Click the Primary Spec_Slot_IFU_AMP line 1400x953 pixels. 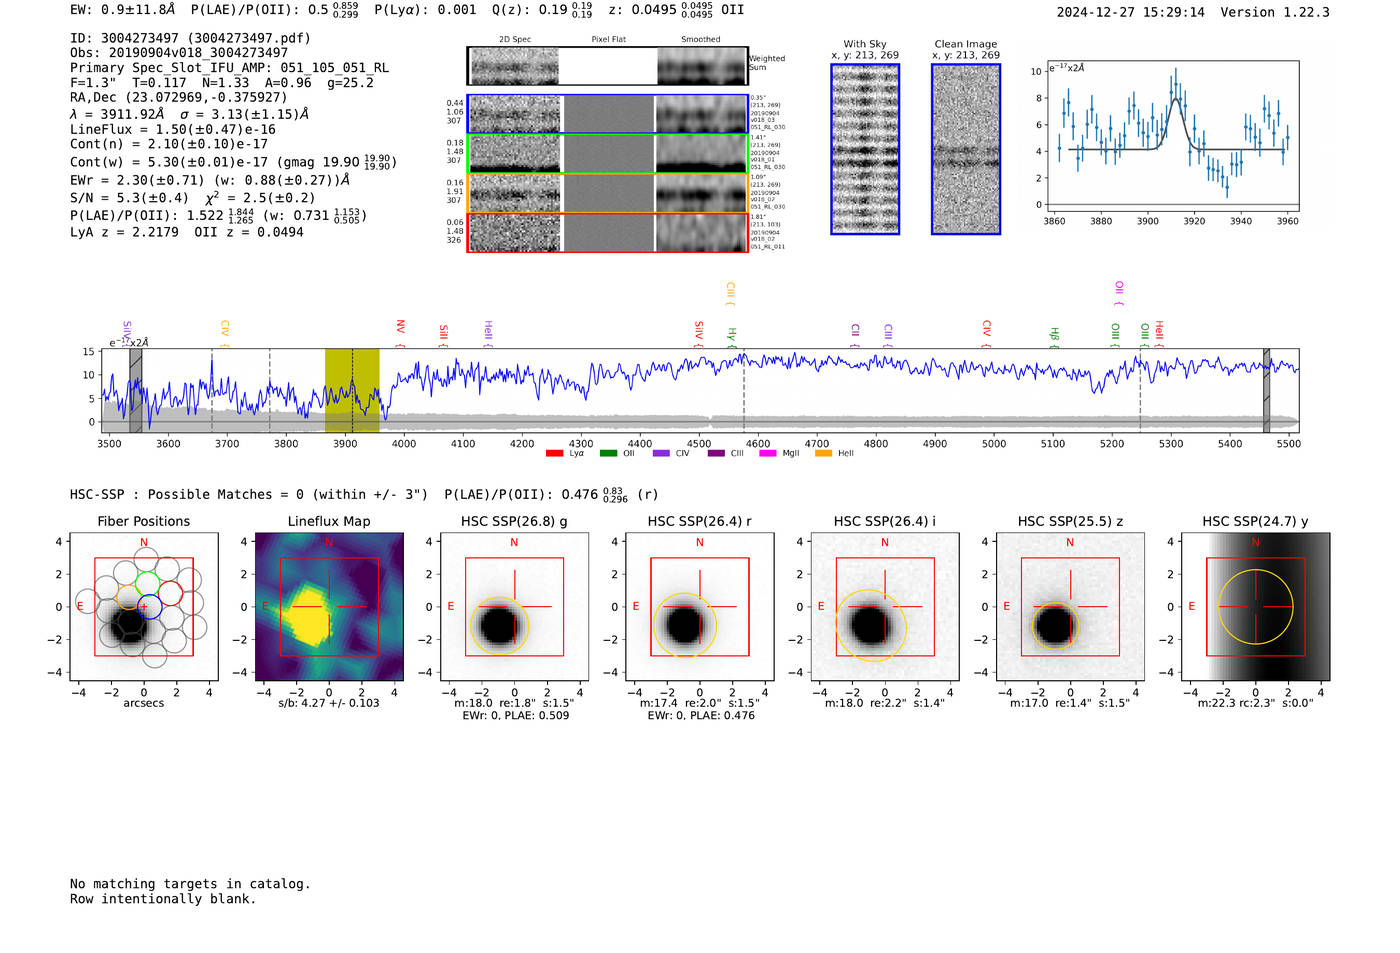(229, 68)
